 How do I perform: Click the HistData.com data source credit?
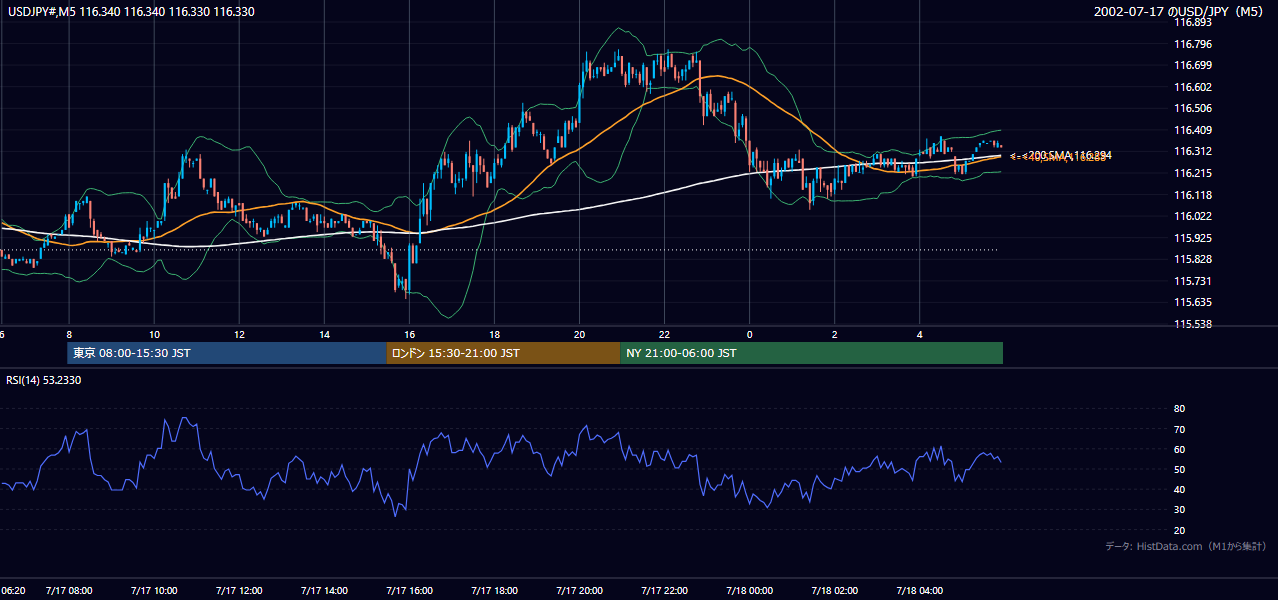pos(1185,546)
